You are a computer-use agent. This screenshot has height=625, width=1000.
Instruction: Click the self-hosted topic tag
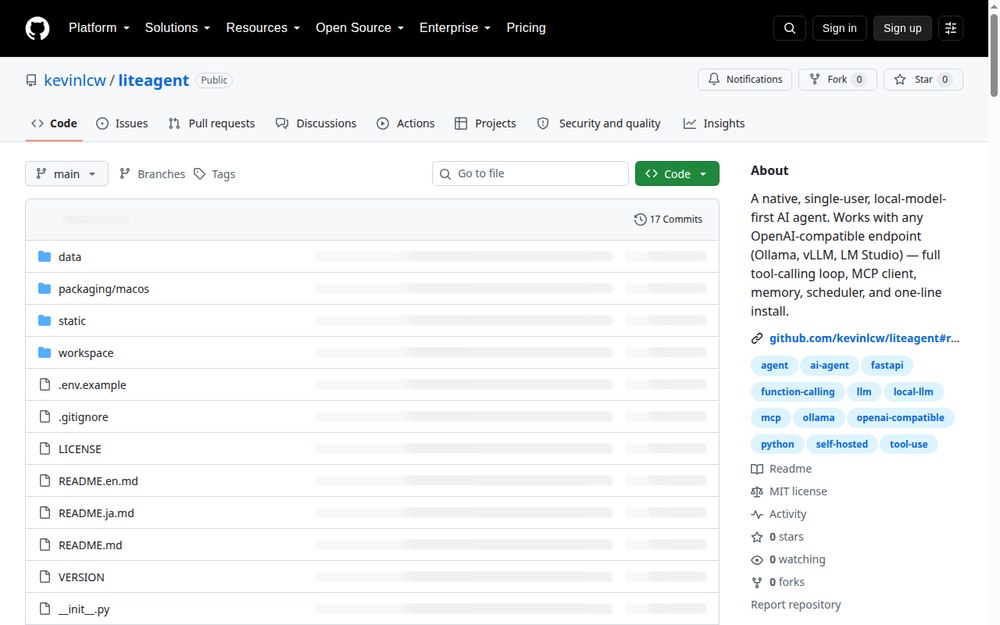tap(841, 444)
